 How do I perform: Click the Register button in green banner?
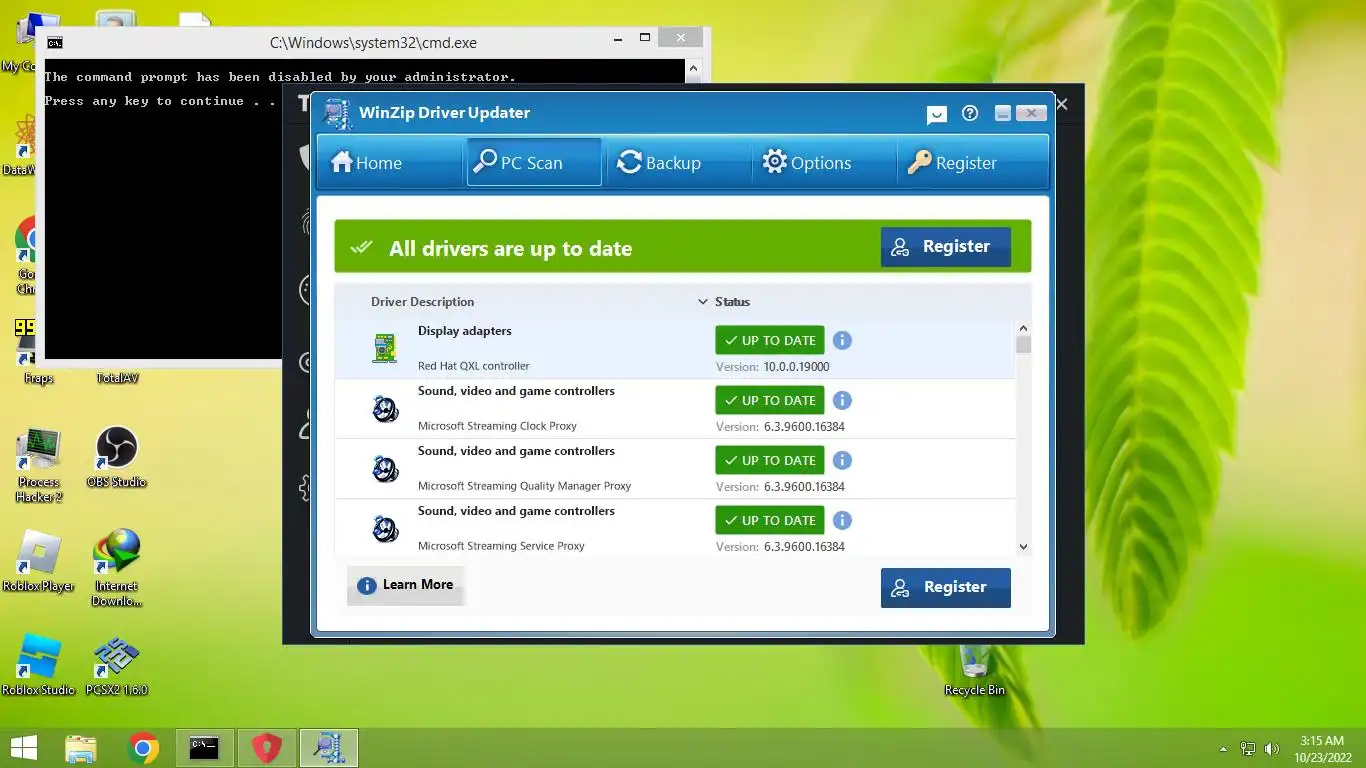tap(945, 247)
